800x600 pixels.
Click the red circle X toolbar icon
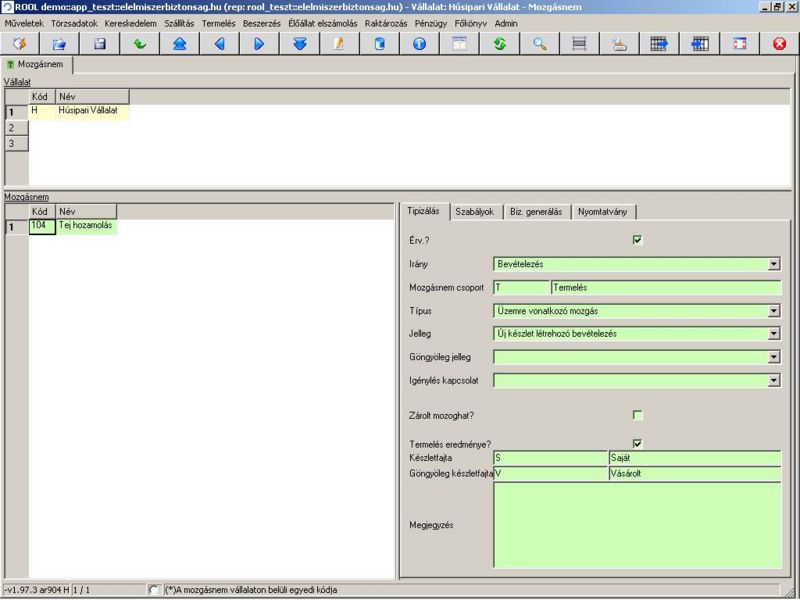[779, 44]
